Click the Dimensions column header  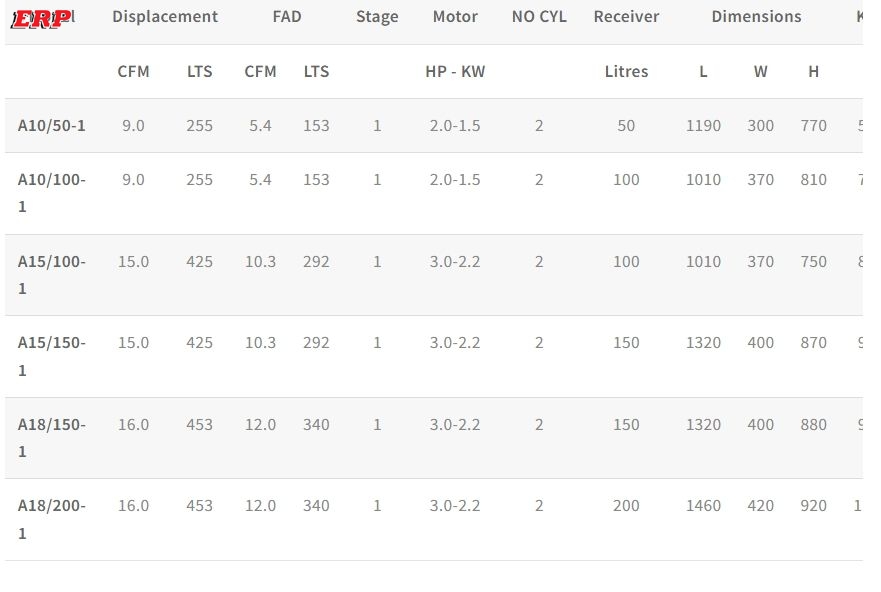pyautogui.click(x=756, y=17)
